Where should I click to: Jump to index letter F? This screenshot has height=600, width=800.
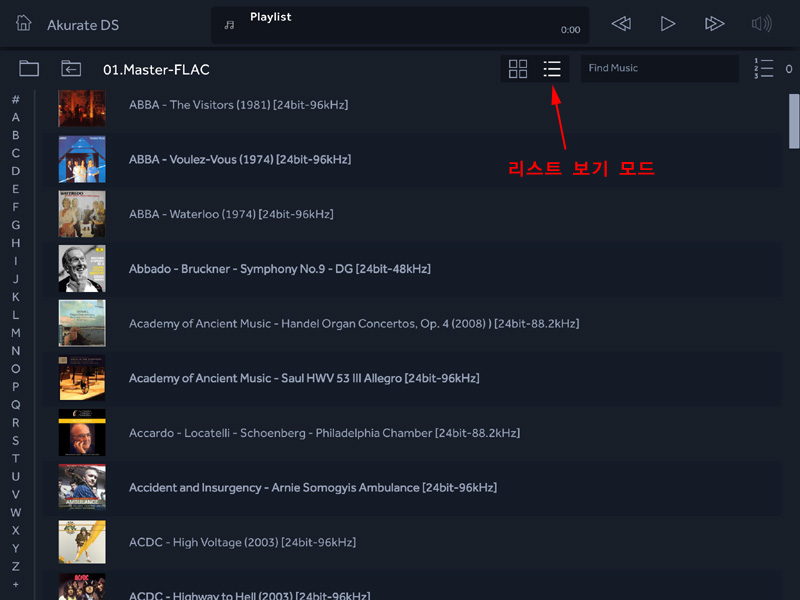click(16, 207)
